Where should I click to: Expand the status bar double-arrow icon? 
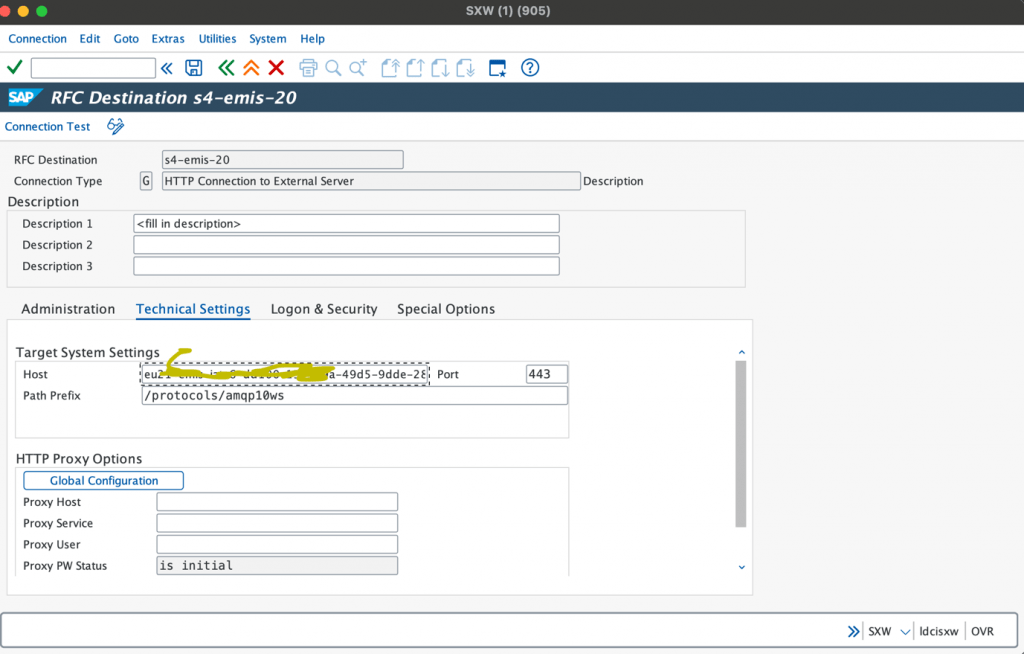853,631
